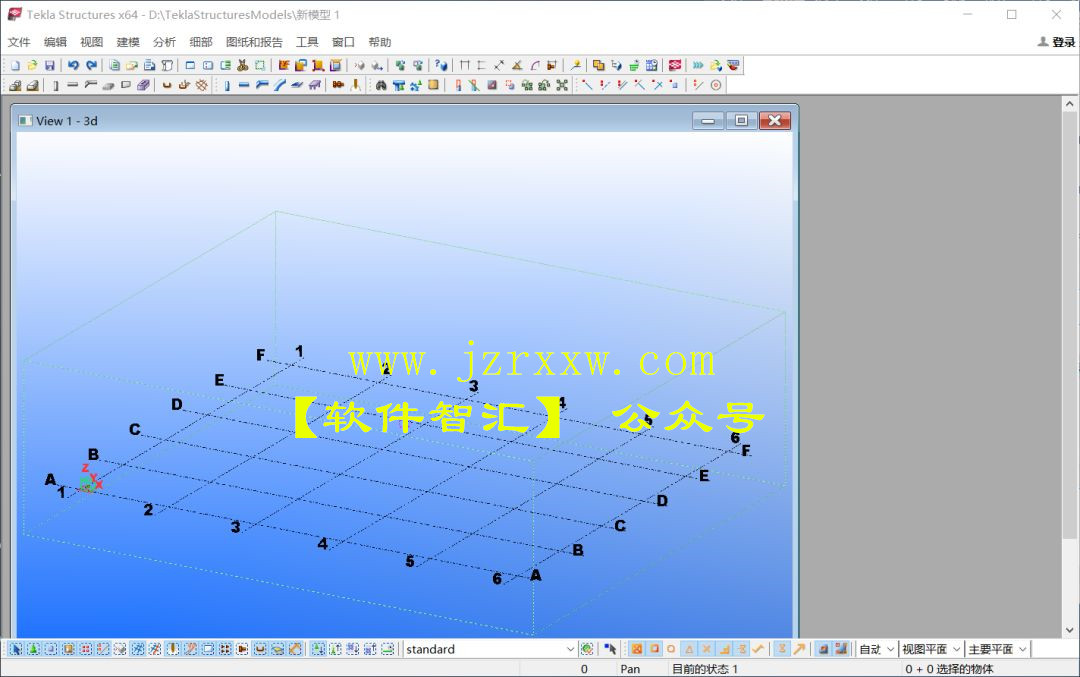Select the vertical distance measure tool
The image size is (1080, 677).
tap(481, 65)
